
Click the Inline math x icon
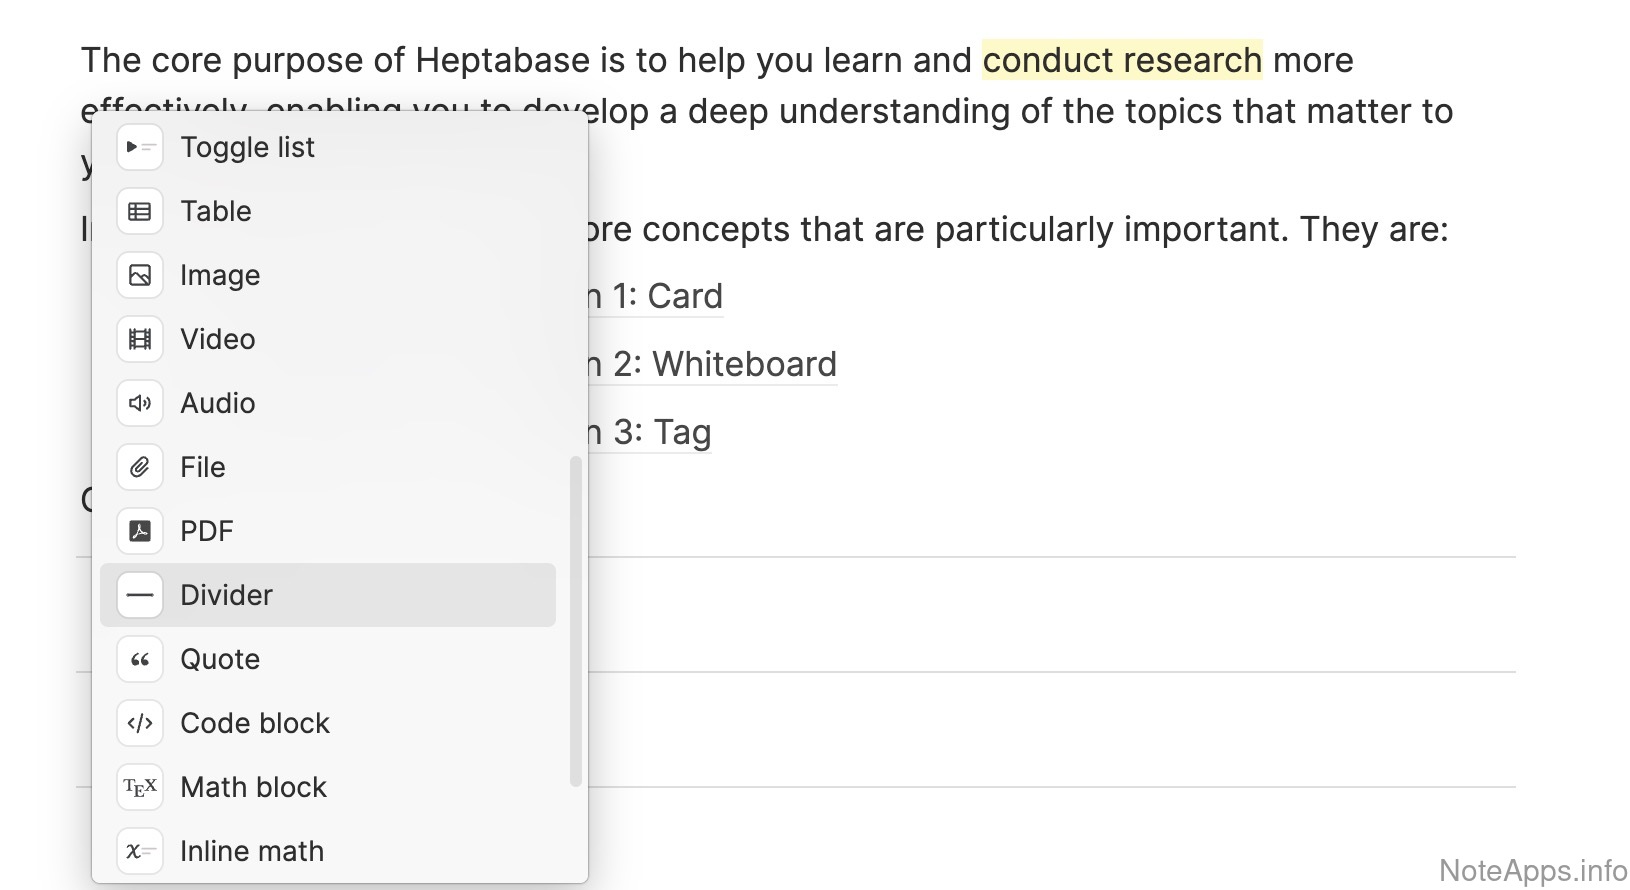click(x=140, y=852)
